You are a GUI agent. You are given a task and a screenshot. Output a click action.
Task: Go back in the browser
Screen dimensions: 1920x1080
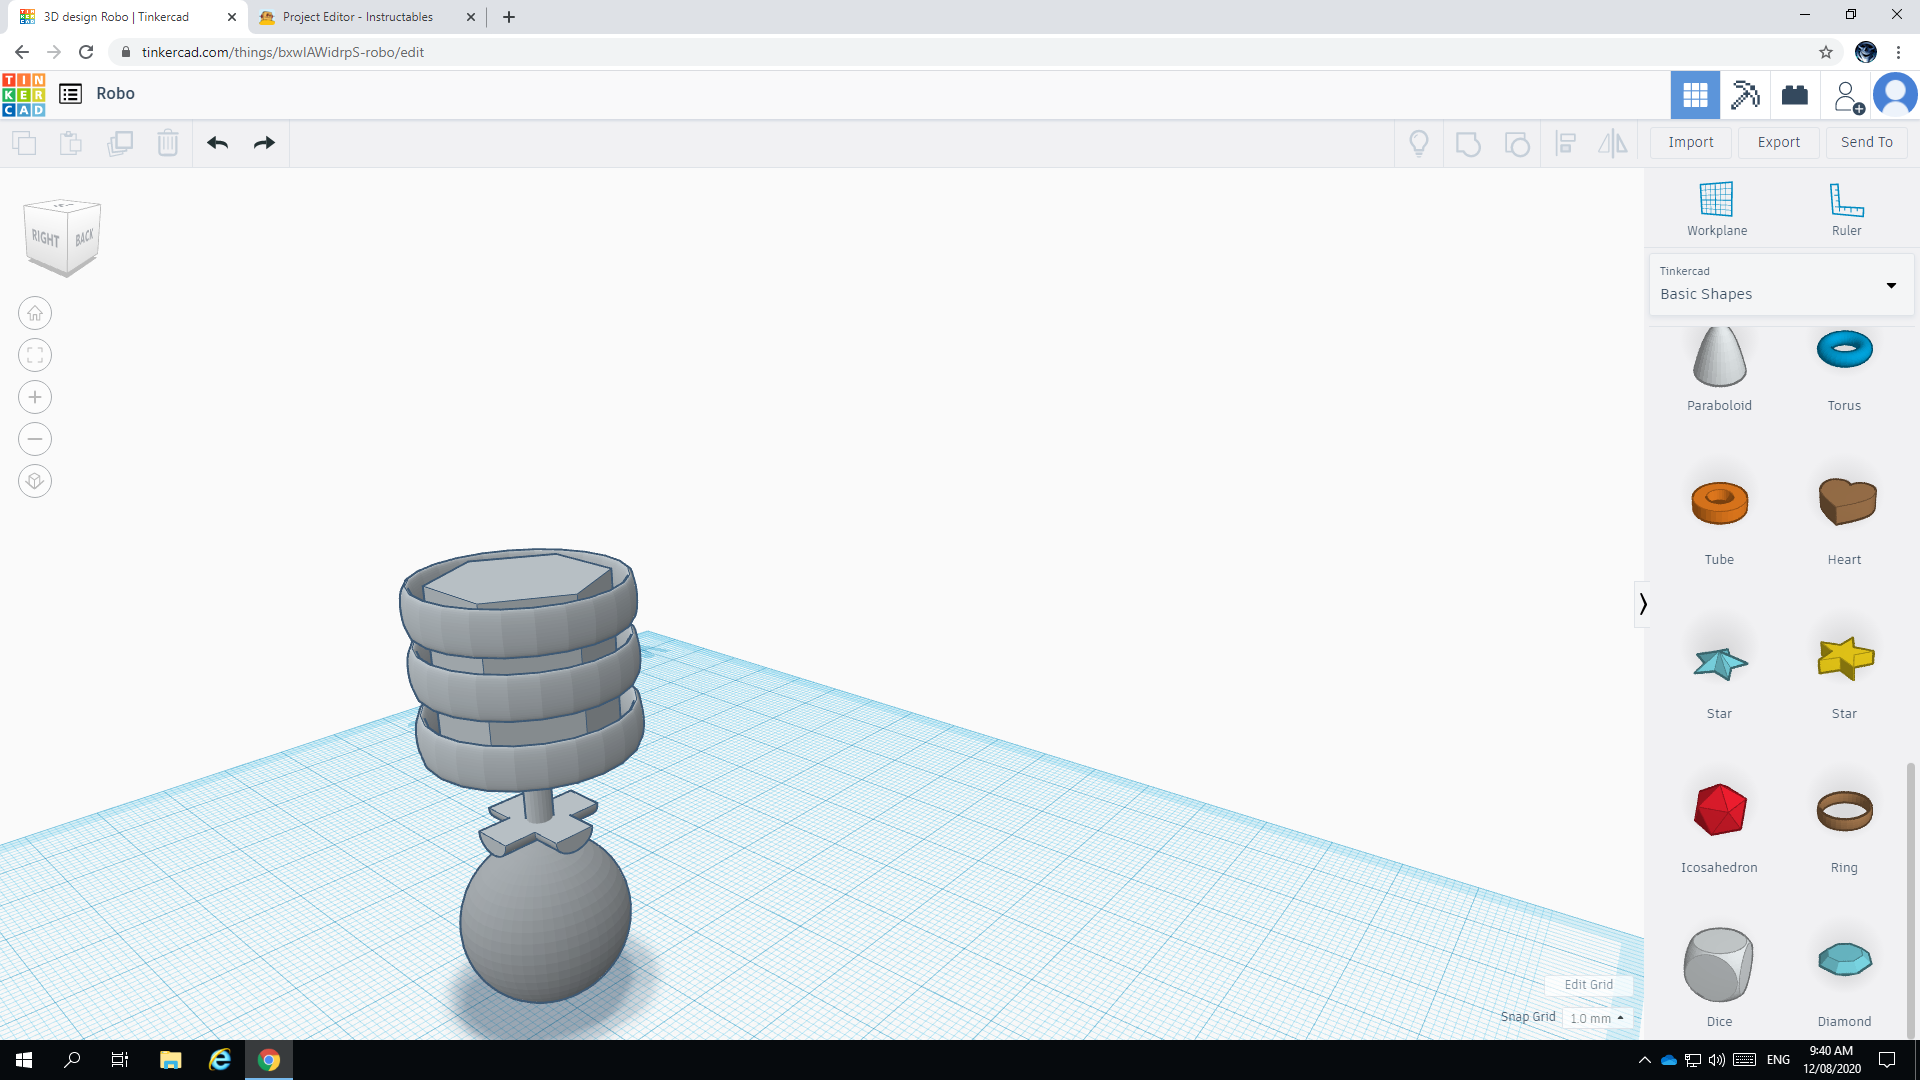pos(22,52)
